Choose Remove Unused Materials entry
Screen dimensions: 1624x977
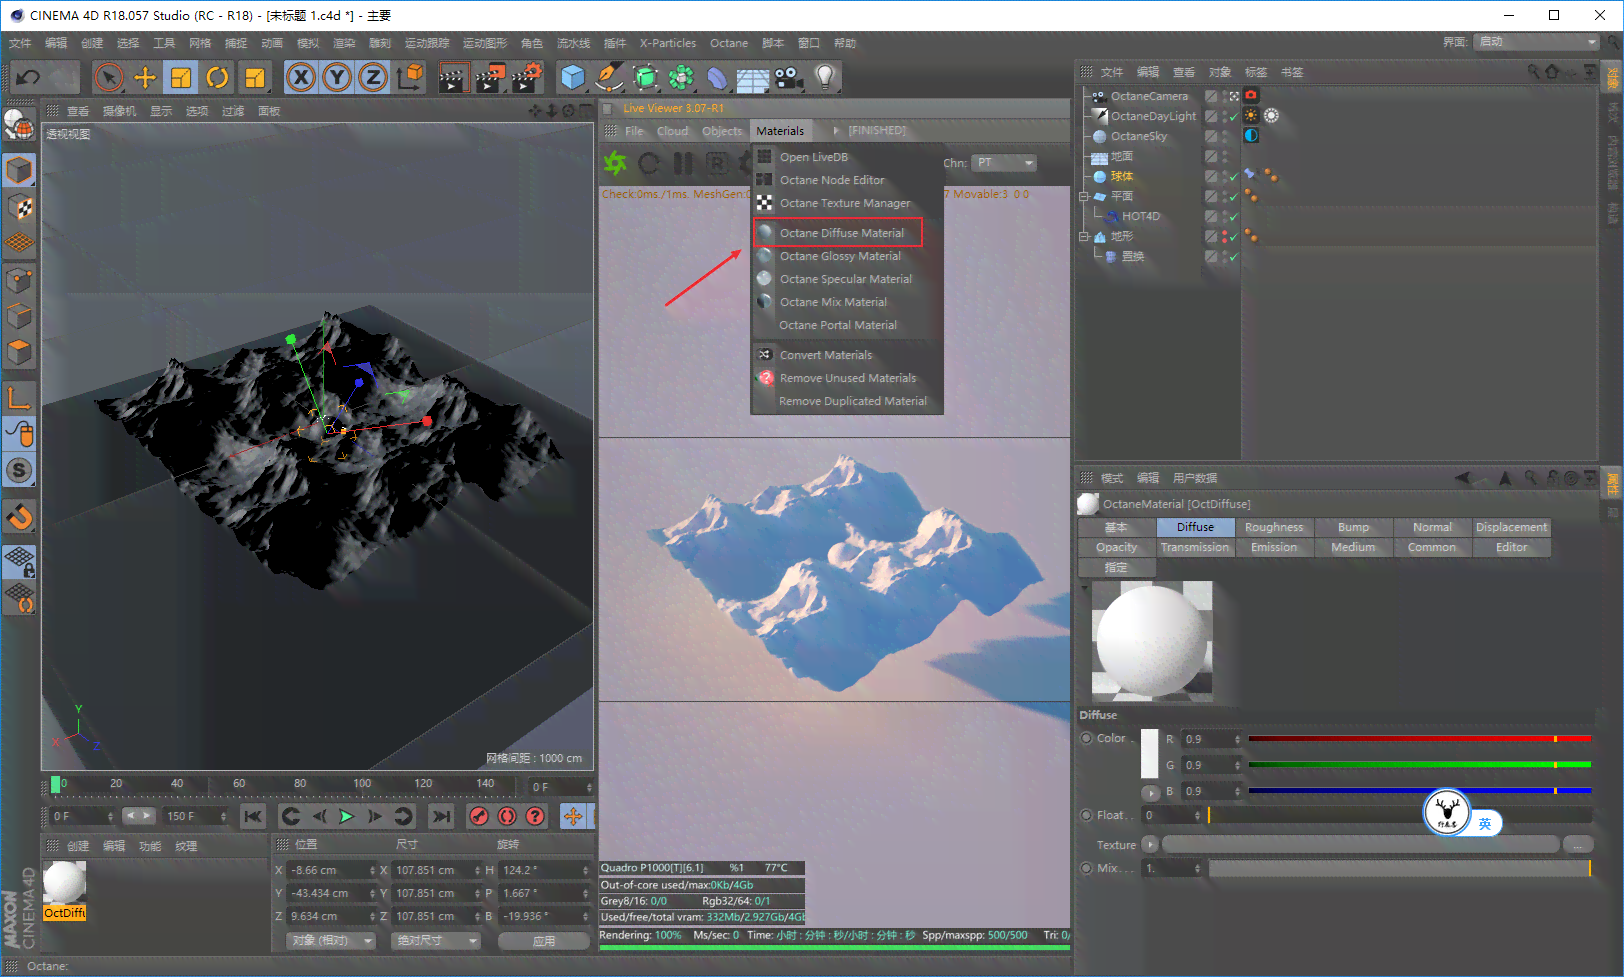coord(848,378)
